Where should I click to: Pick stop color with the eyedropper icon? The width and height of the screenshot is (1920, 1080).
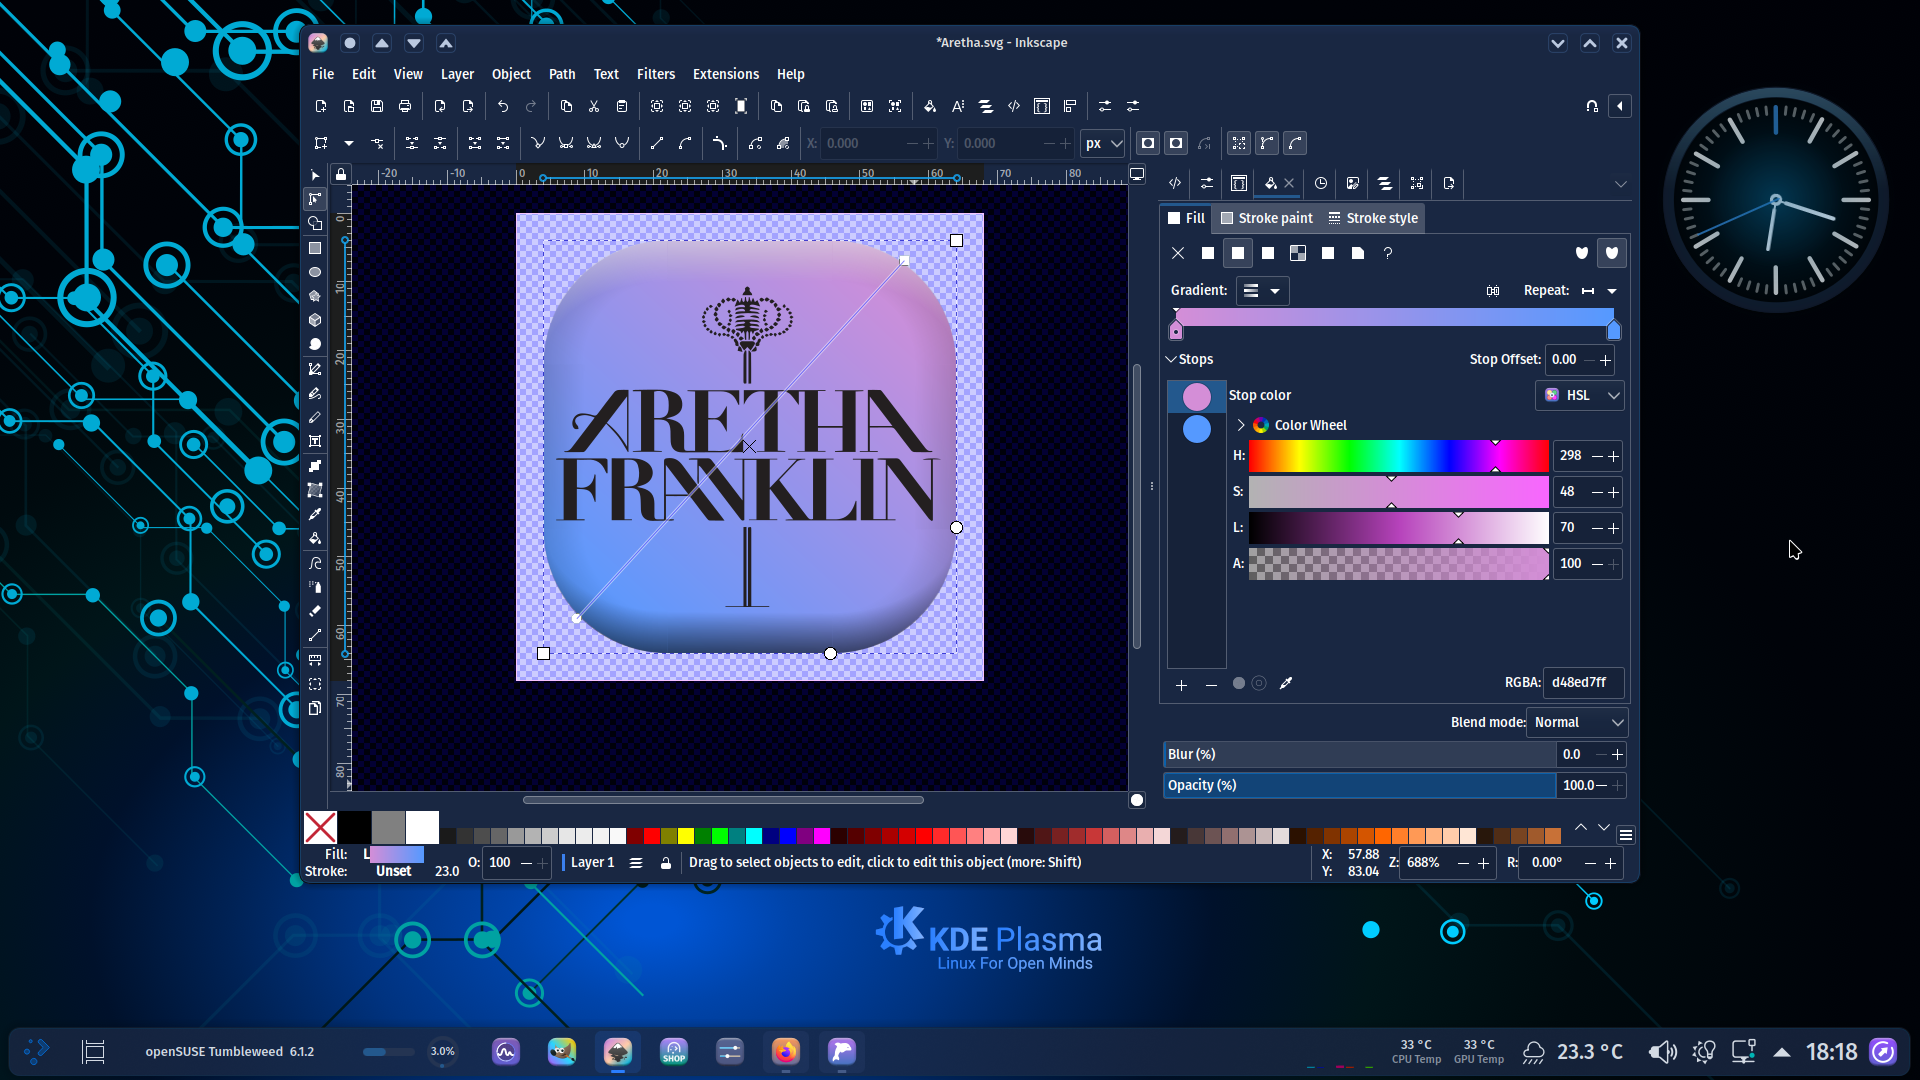coord(1287,684)
